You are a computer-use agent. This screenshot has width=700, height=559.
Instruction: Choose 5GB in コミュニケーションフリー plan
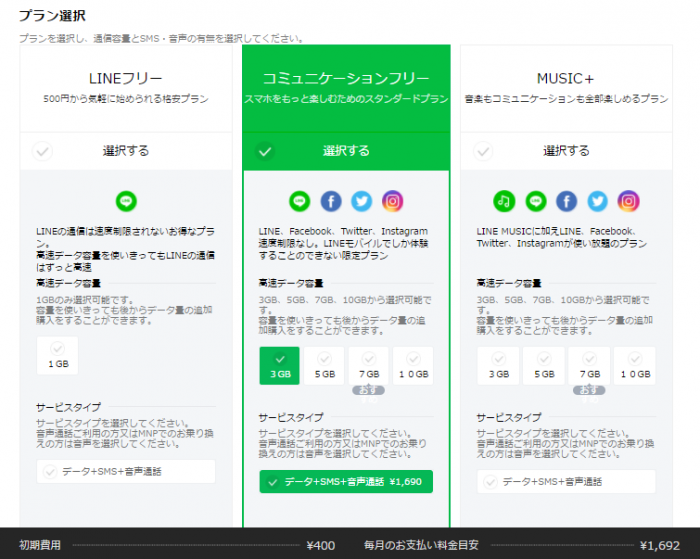point(324,366)
